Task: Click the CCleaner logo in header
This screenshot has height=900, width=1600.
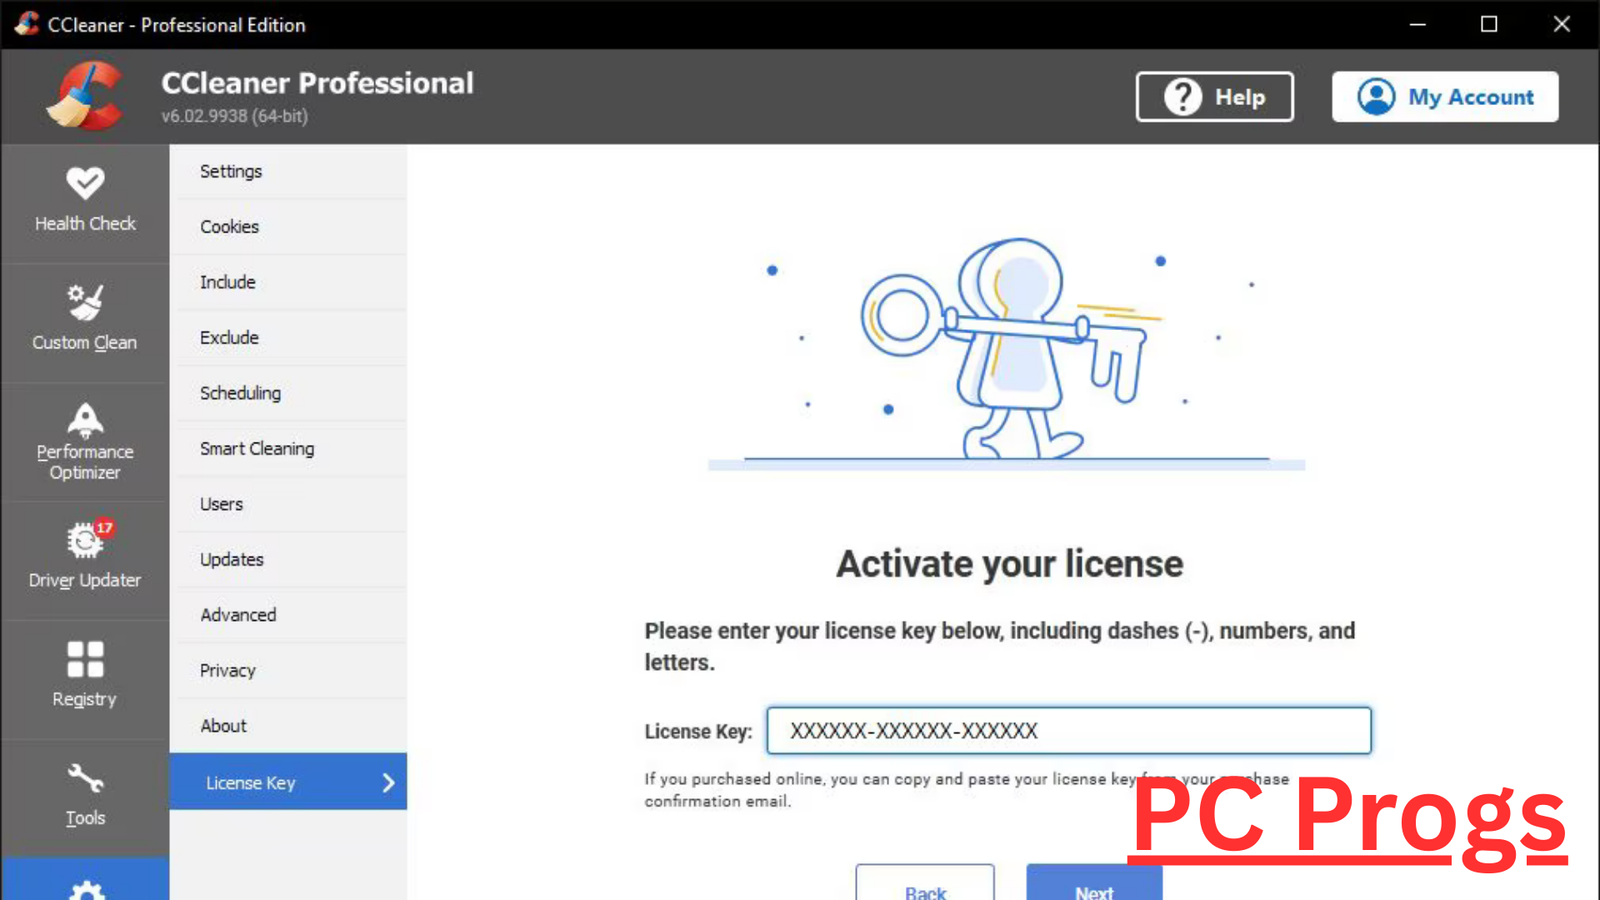Action: [x=85, y=96]
